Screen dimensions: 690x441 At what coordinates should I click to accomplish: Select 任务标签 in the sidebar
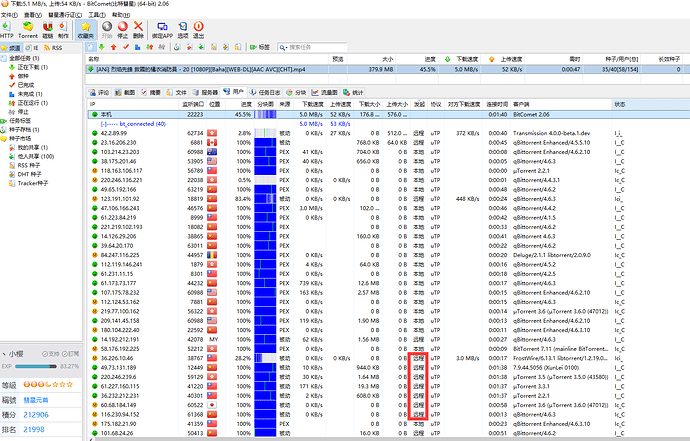[x=16, y=121]
